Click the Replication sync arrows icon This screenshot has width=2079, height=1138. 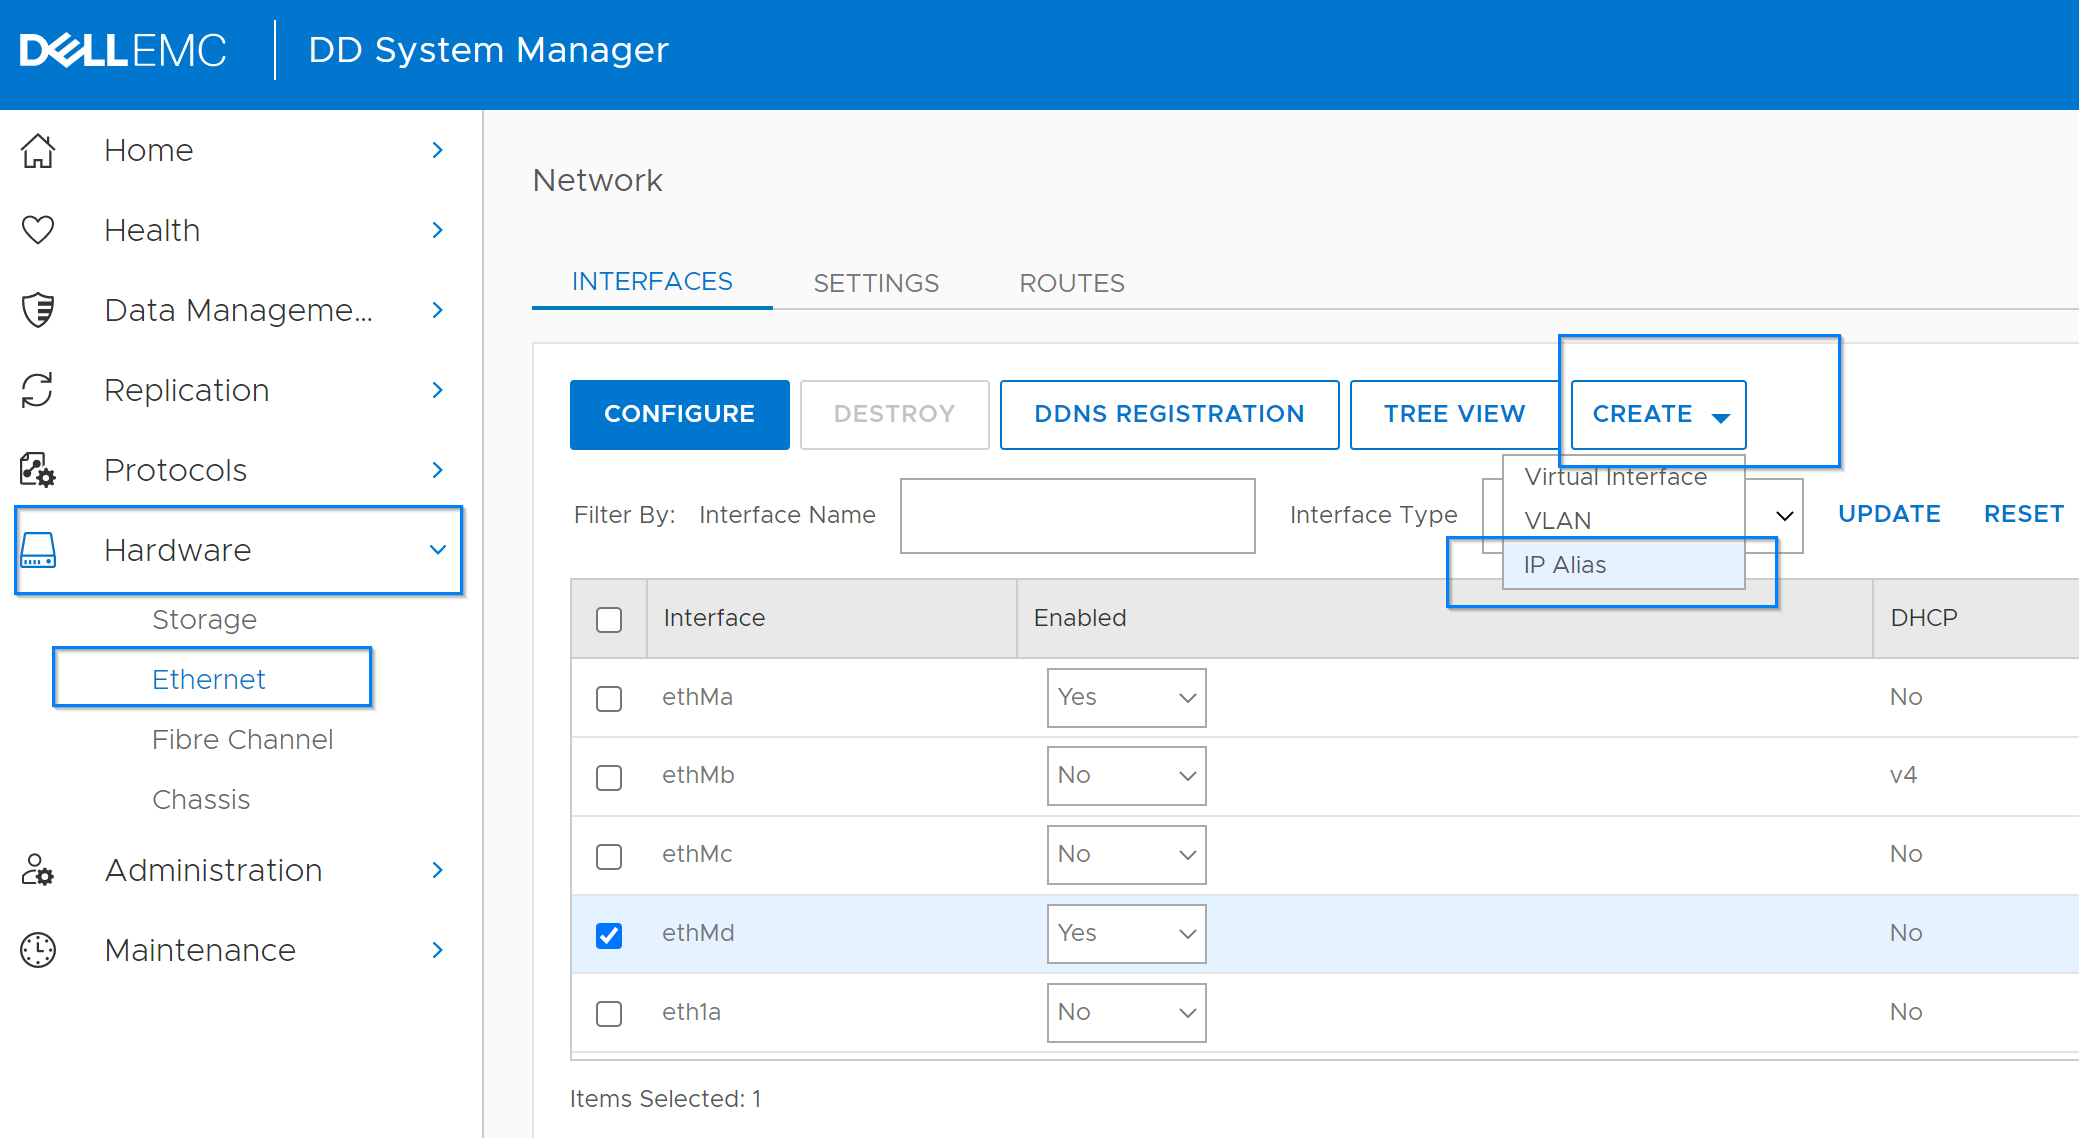click(x=38, y=390)
